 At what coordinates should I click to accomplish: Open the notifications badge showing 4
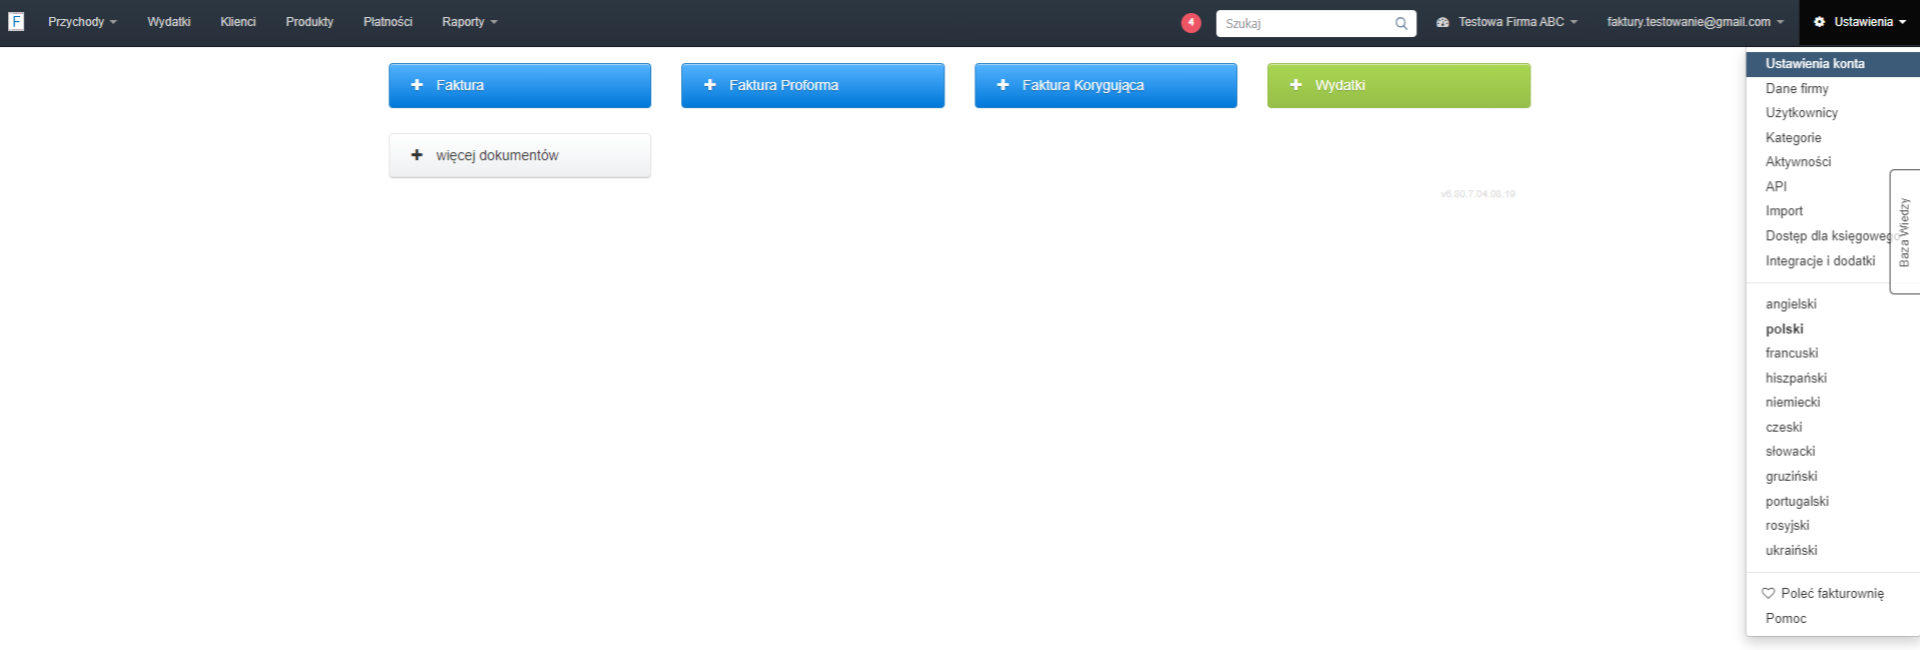point(1191,22)
